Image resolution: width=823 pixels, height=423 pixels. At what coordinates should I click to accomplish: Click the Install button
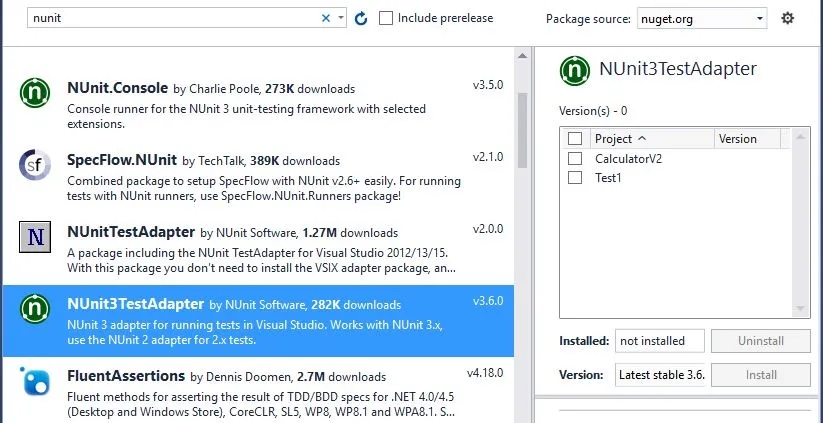(760, 375)
